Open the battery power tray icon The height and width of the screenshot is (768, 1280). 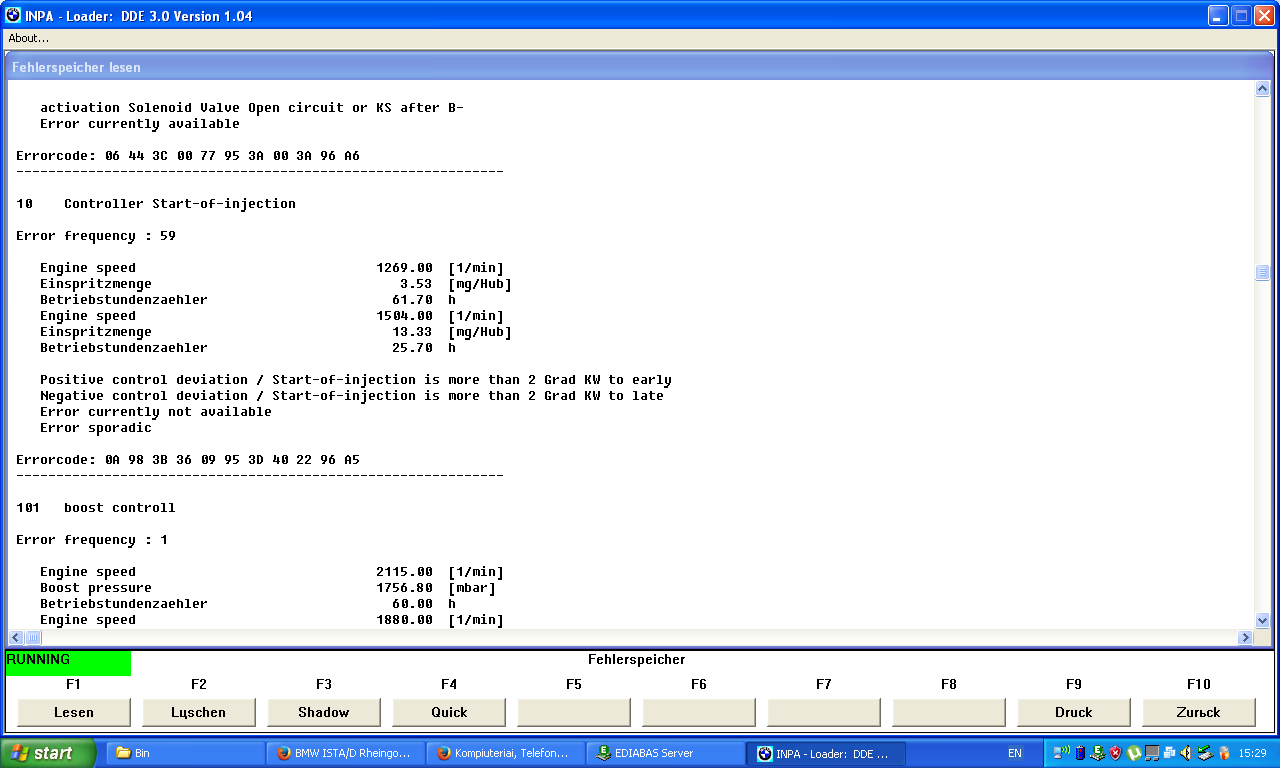click(1079, 753)
